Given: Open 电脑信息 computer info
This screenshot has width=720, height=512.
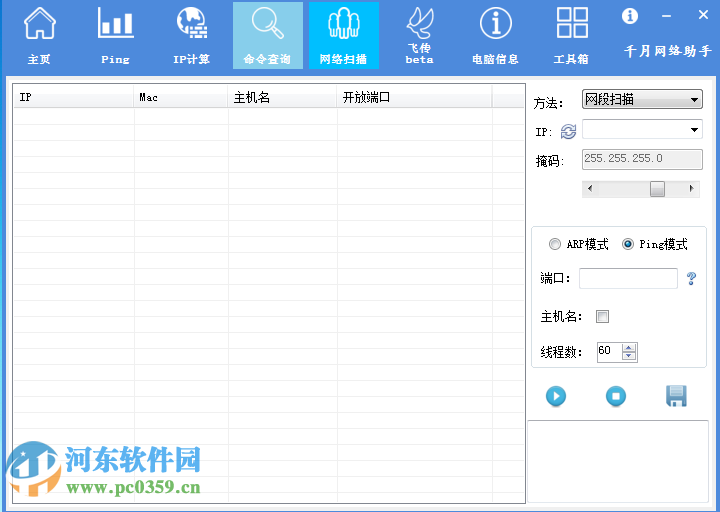Looking at the screenshot, I should coord(495,36).
